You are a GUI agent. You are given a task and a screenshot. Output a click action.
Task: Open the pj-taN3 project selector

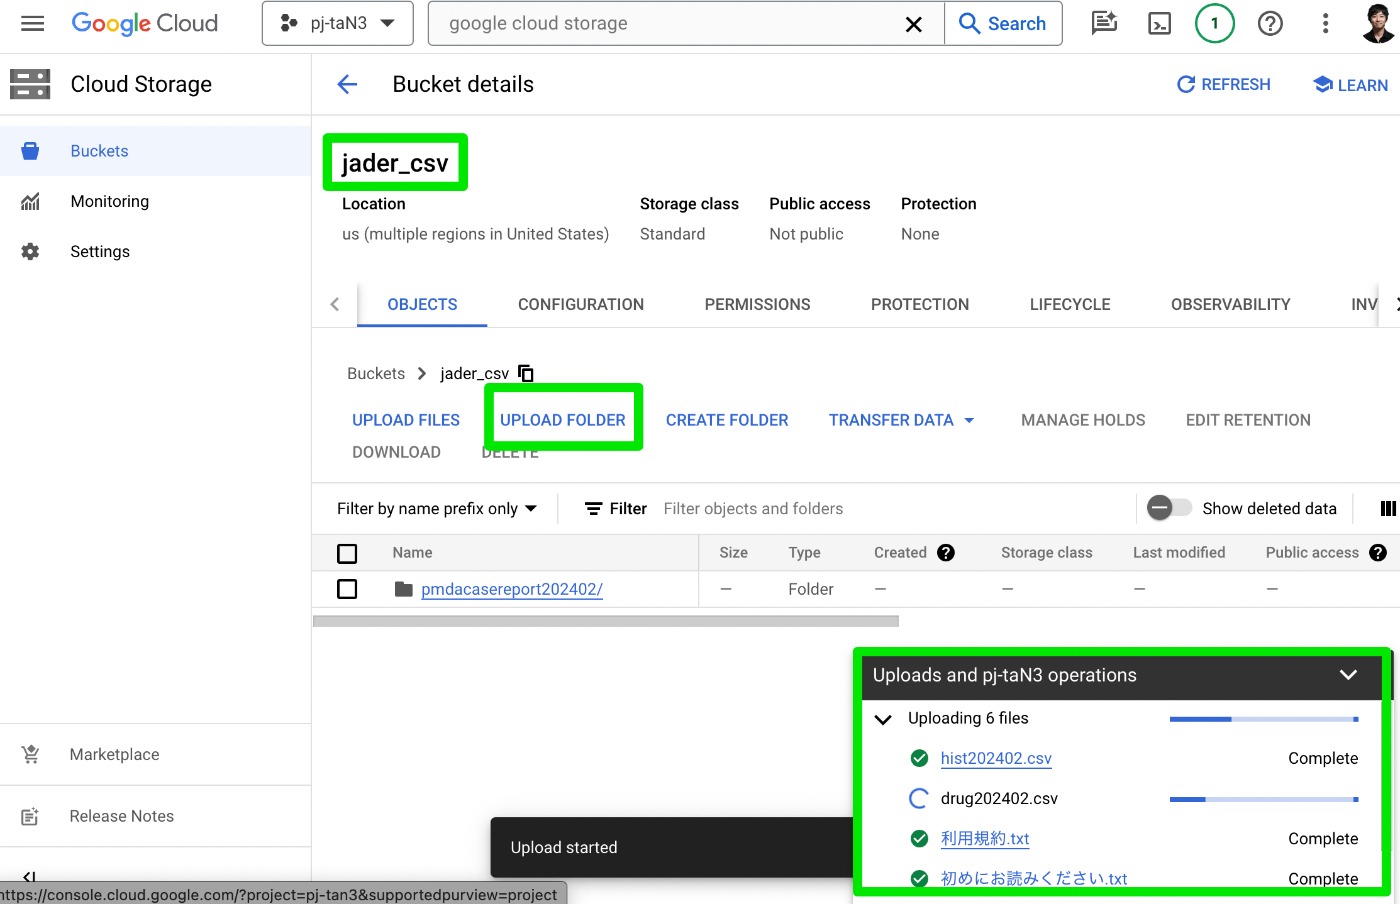pos(338,23)
